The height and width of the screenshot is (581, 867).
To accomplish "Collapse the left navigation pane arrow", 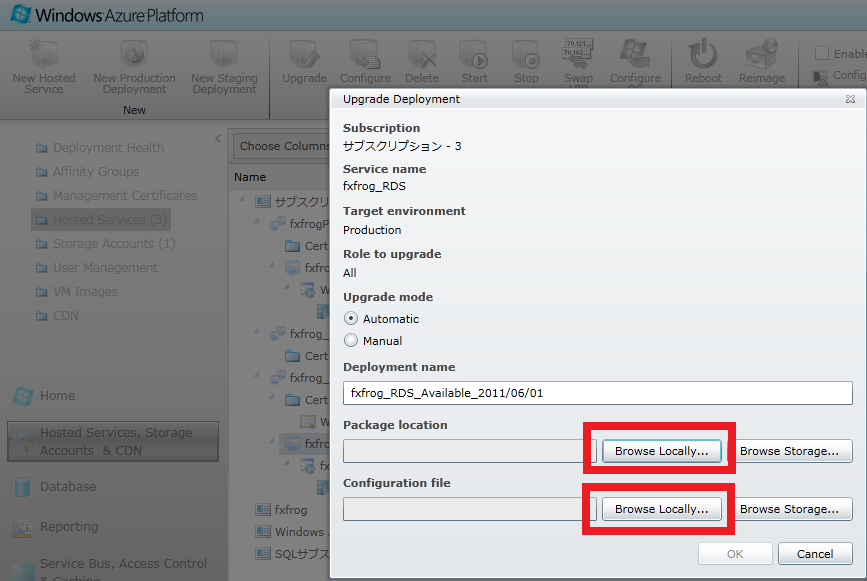I will pos(218,139).
